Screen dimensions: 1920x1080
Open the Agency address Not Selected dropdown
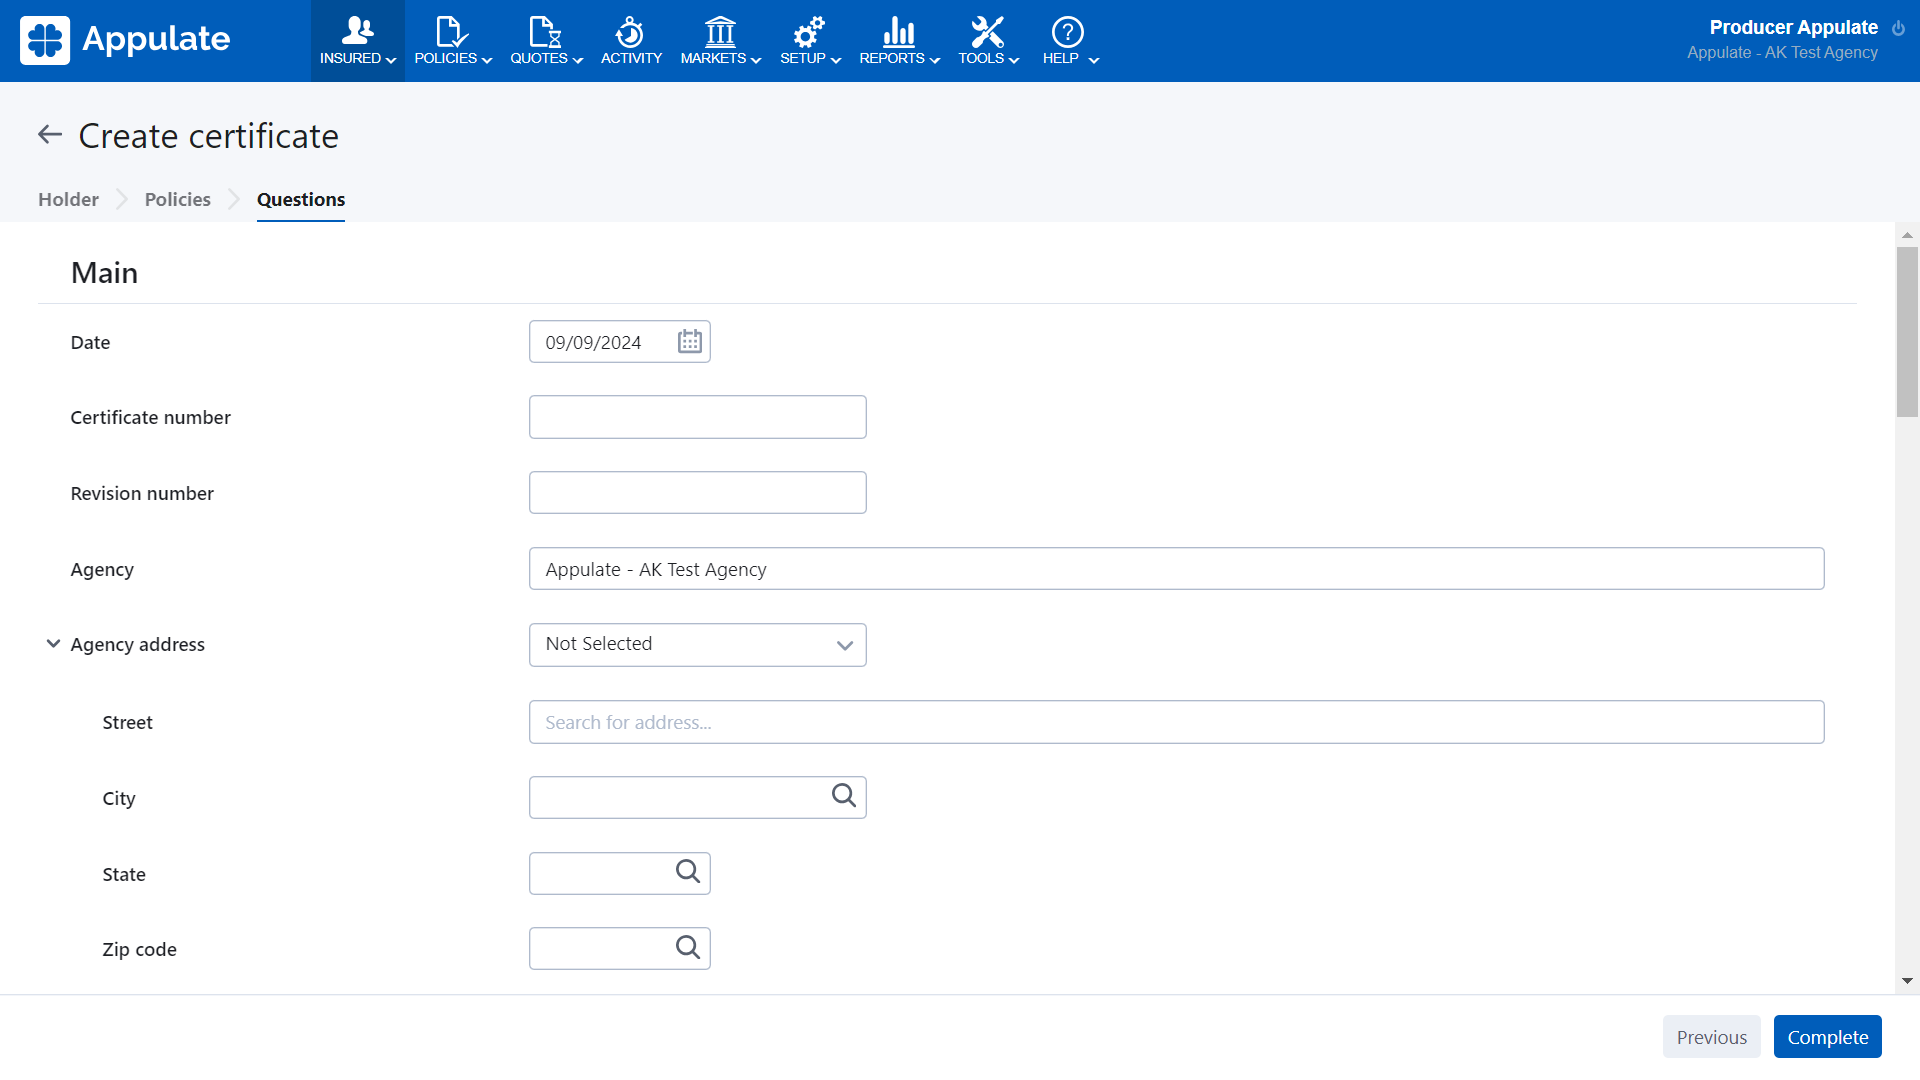coord(697,645)
